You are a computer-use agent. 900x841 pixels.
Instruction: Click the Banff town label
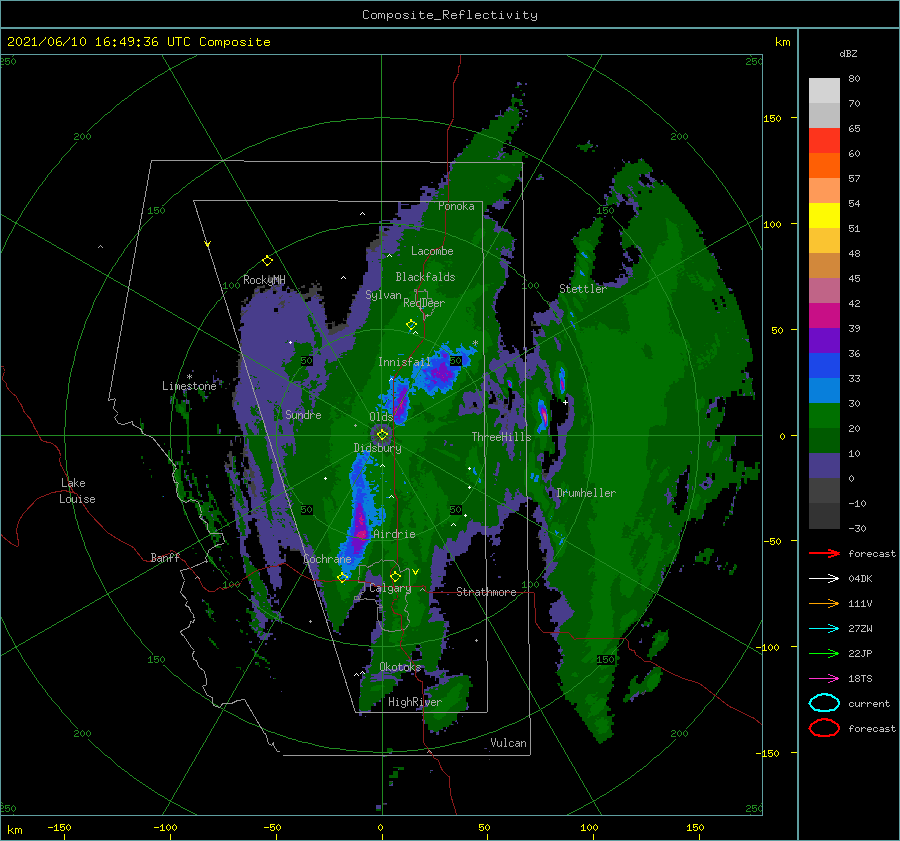(165, 557)
